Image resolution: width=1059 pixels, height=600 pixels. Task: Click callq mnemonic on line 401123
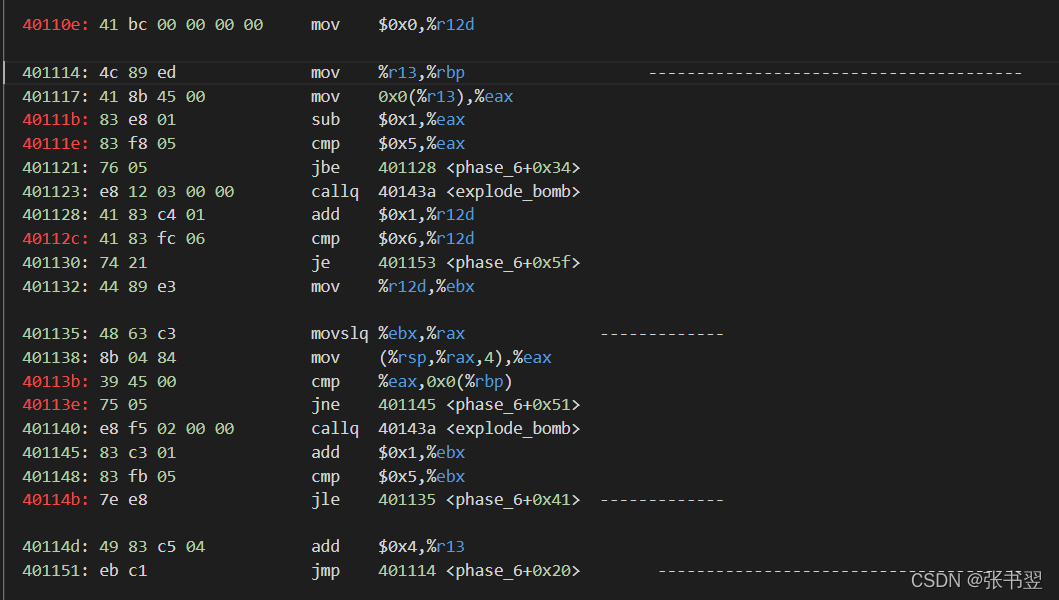coord(335,192)
